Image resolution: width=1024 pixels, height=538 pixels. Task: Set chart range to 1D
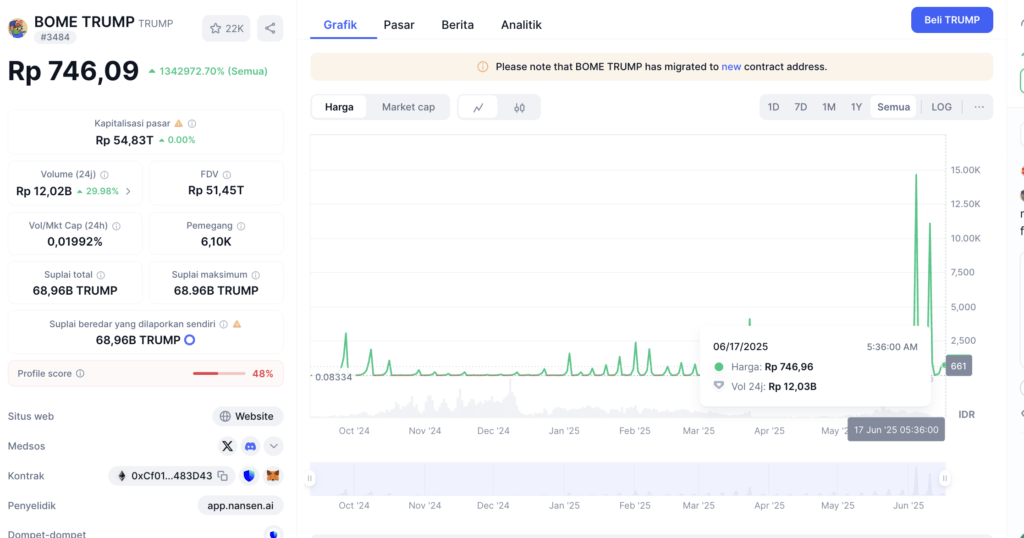773,107
